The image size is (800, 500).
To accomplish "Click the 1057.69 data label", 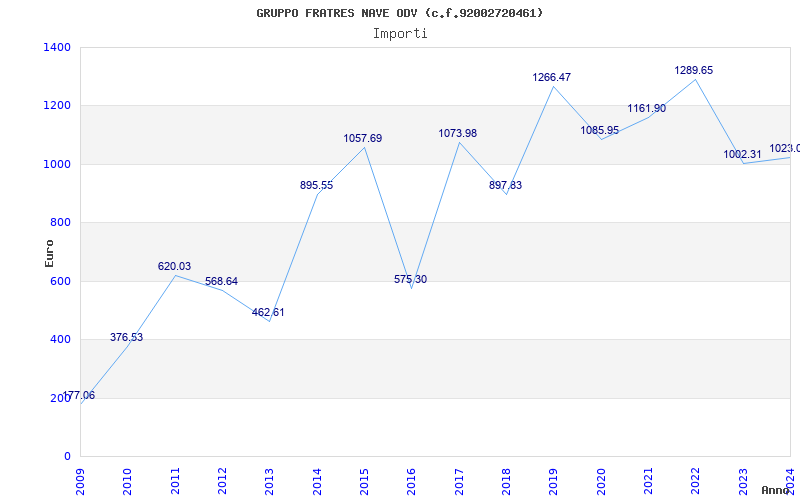I will tap(363, 138).
